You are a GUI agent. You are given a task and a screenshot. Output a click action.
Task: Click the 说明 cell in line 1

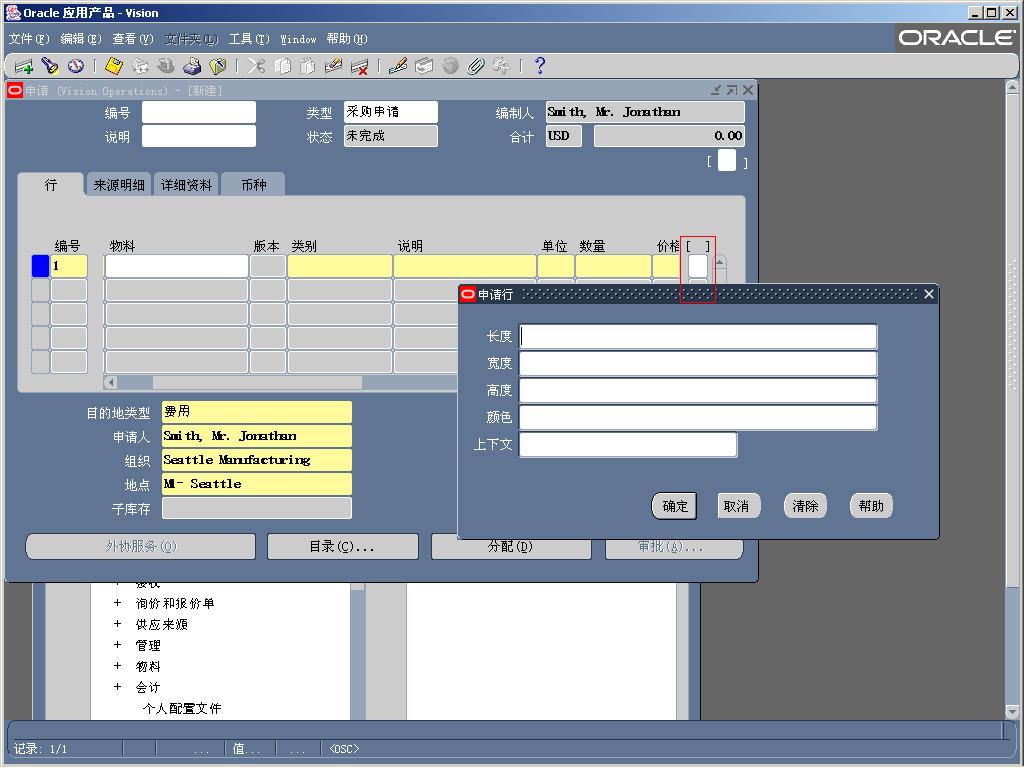[464, 266]
